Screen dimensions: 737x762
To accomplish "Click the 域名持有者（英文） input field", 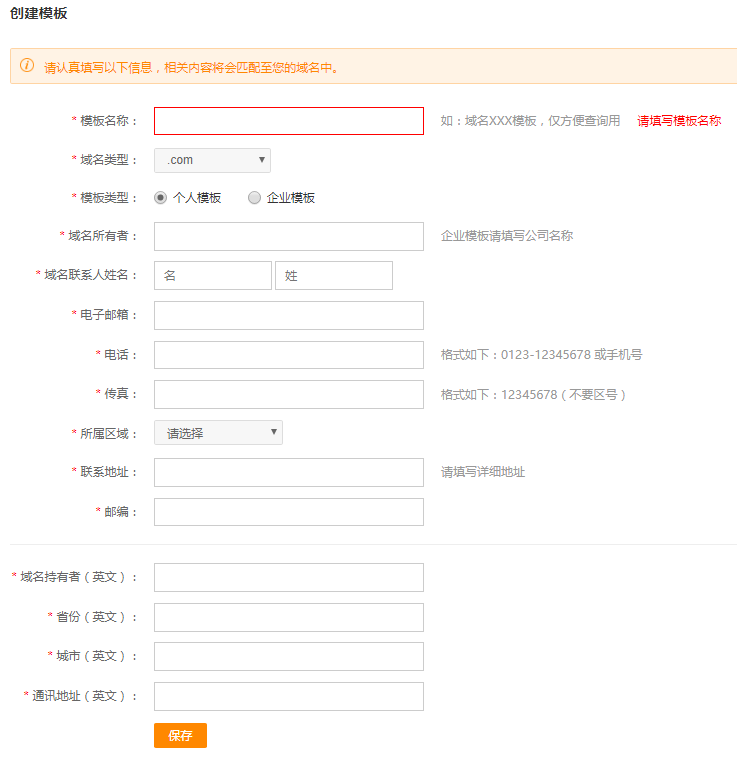I will [288, 577].
